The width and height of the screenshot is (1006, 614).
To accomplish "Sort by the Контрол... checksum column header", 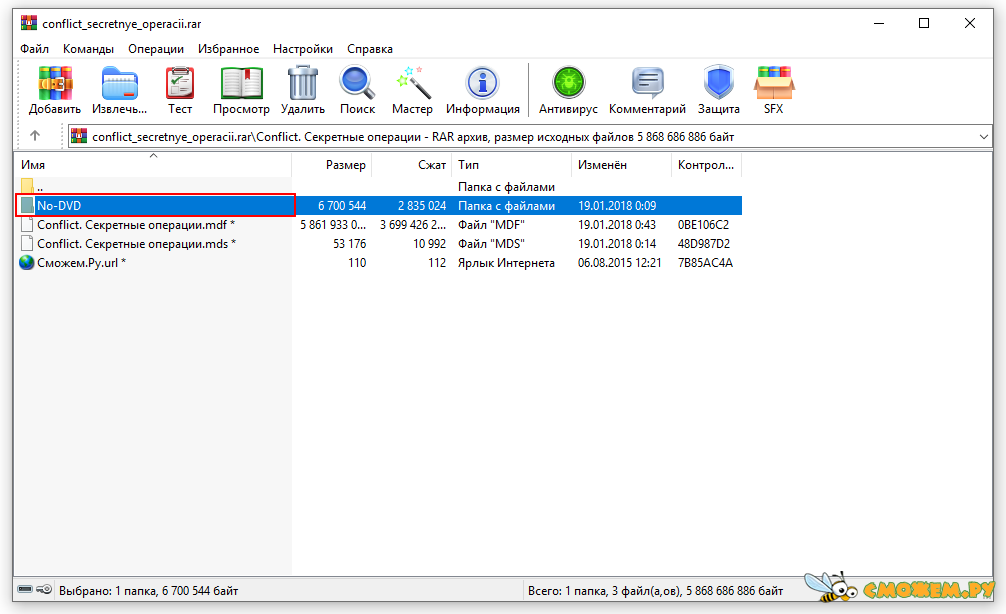I will [706, 165].
